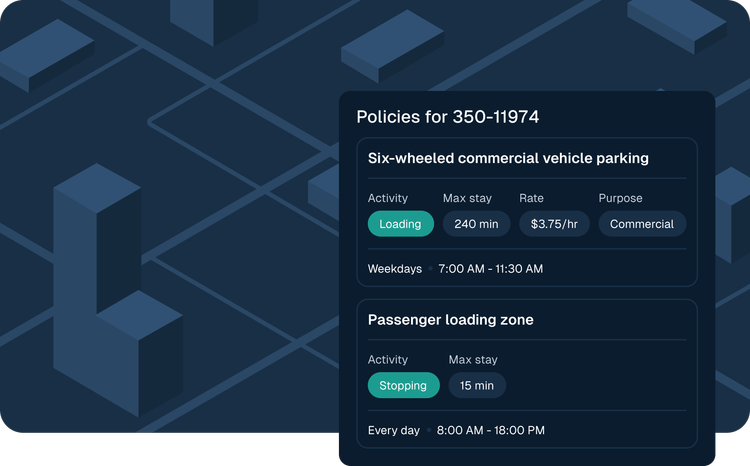Click the Weekdays schedule label
Screen dimensions: 750x466
click(394, 269)
